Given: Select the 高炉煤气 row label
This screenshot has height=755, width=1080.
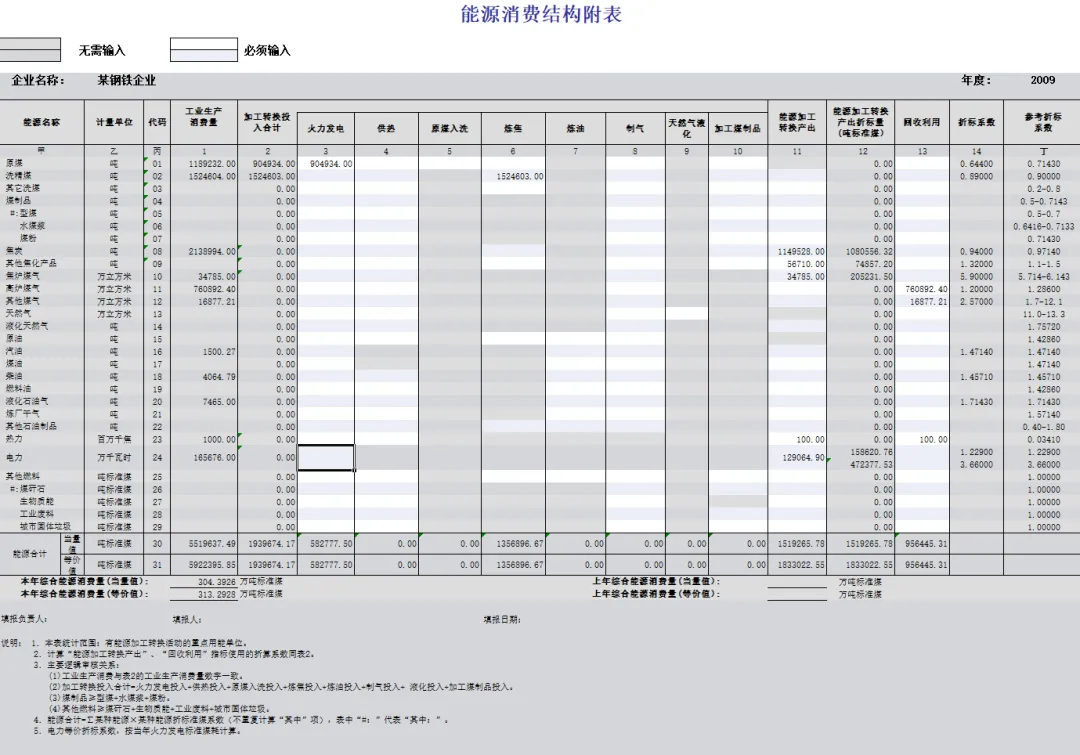Looking at the screenshot, I should pos(23,288).
